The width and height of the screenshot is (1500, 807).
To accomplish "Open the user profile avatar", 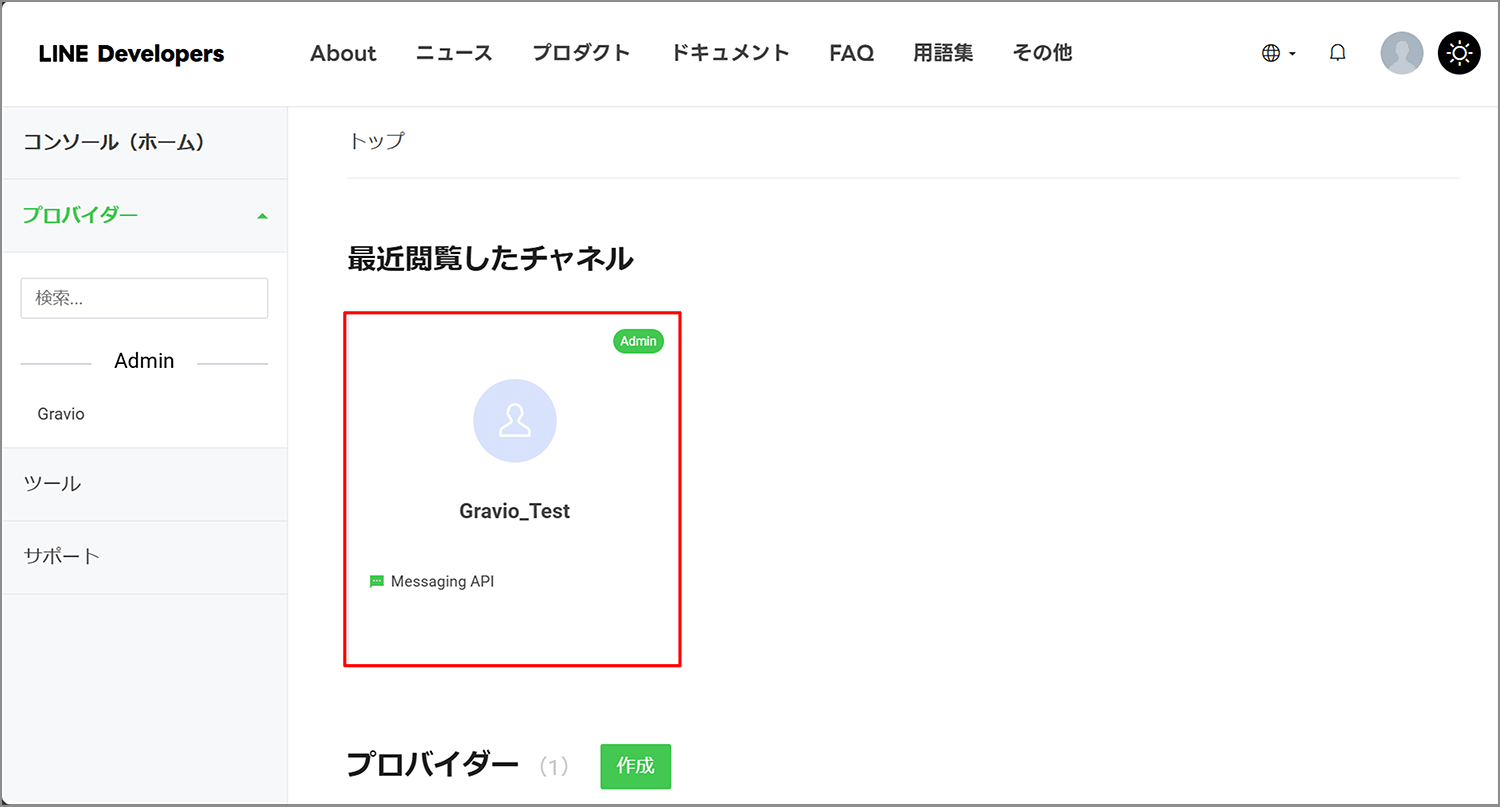I will point(1401,54).
